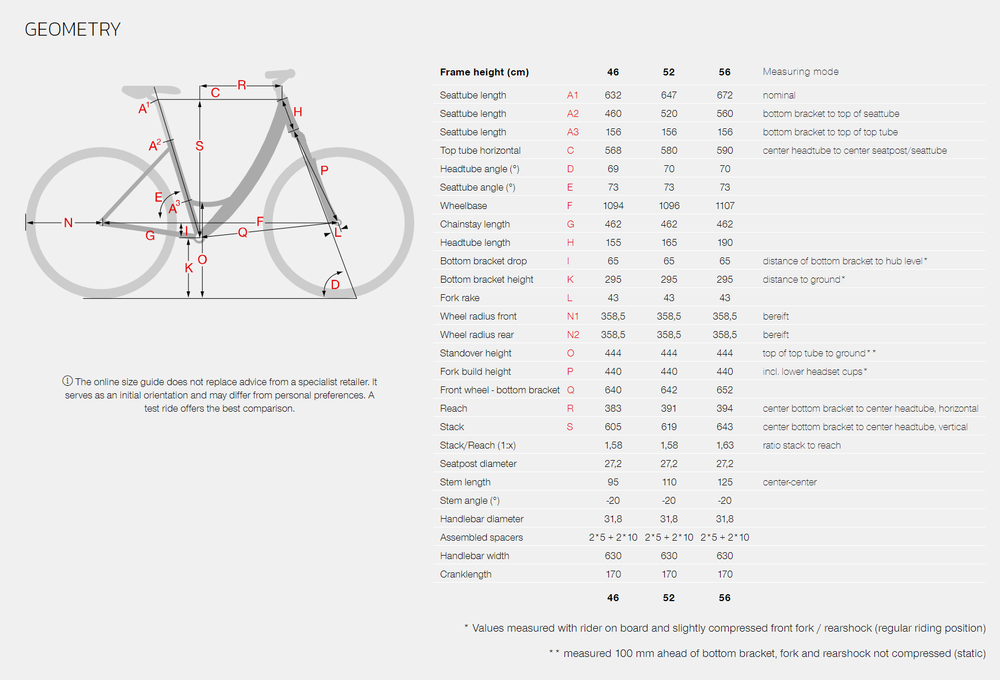Select the 52 column header beside Frame height
The height and width of the screenshot is (680, 1000).
click(668, 72)
